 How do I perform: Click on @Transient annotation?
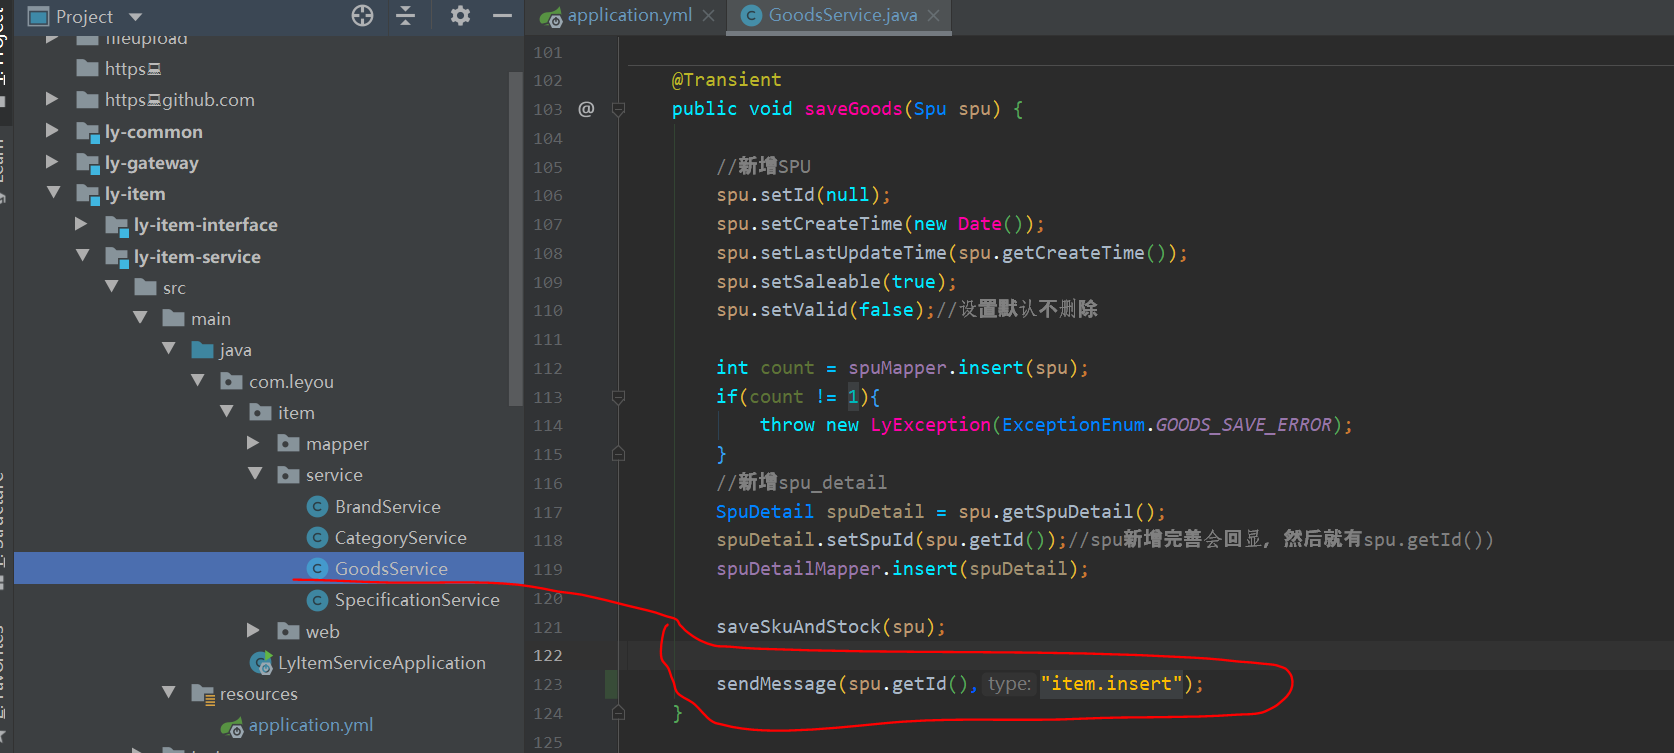click(727, 80)
